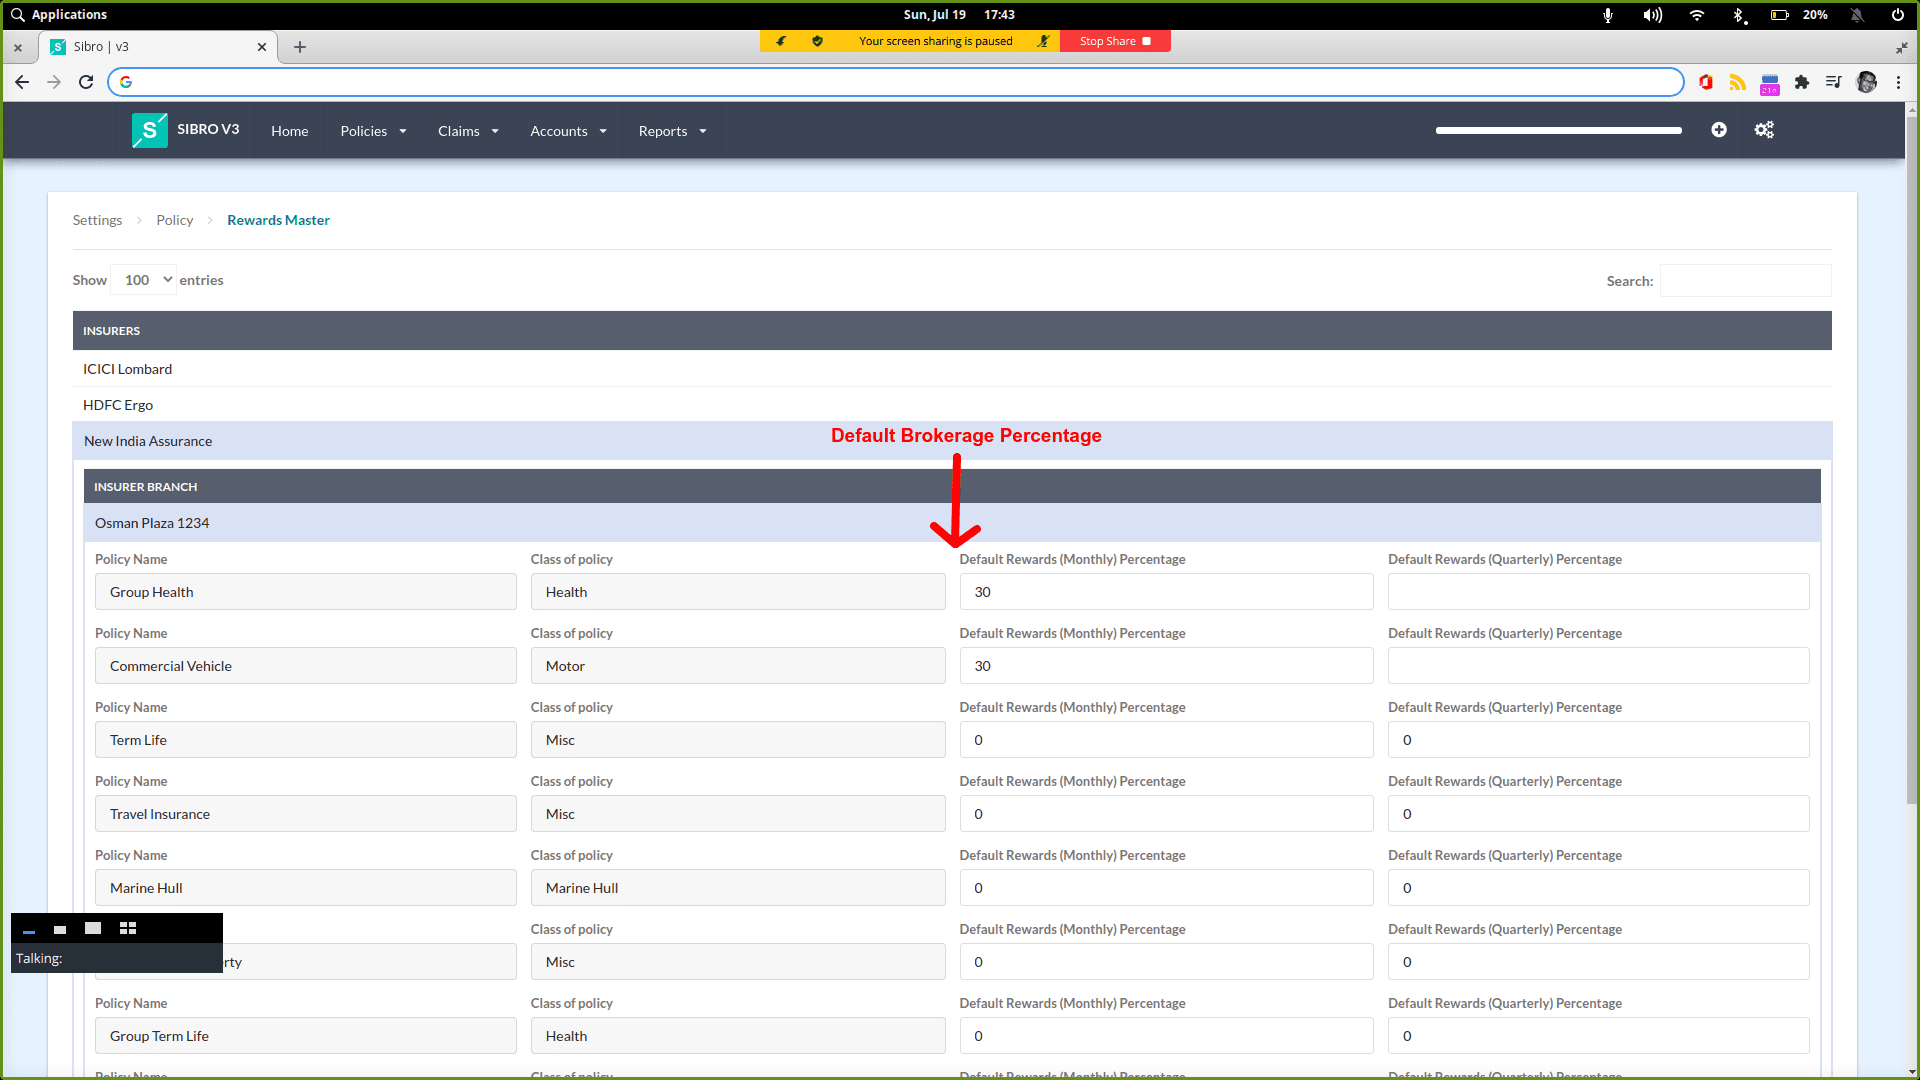The width and height of the screenshot is (1920, 1080).
Task: Go back with browser back arrow
Action: pyautogui.click(x=22, y=82)
